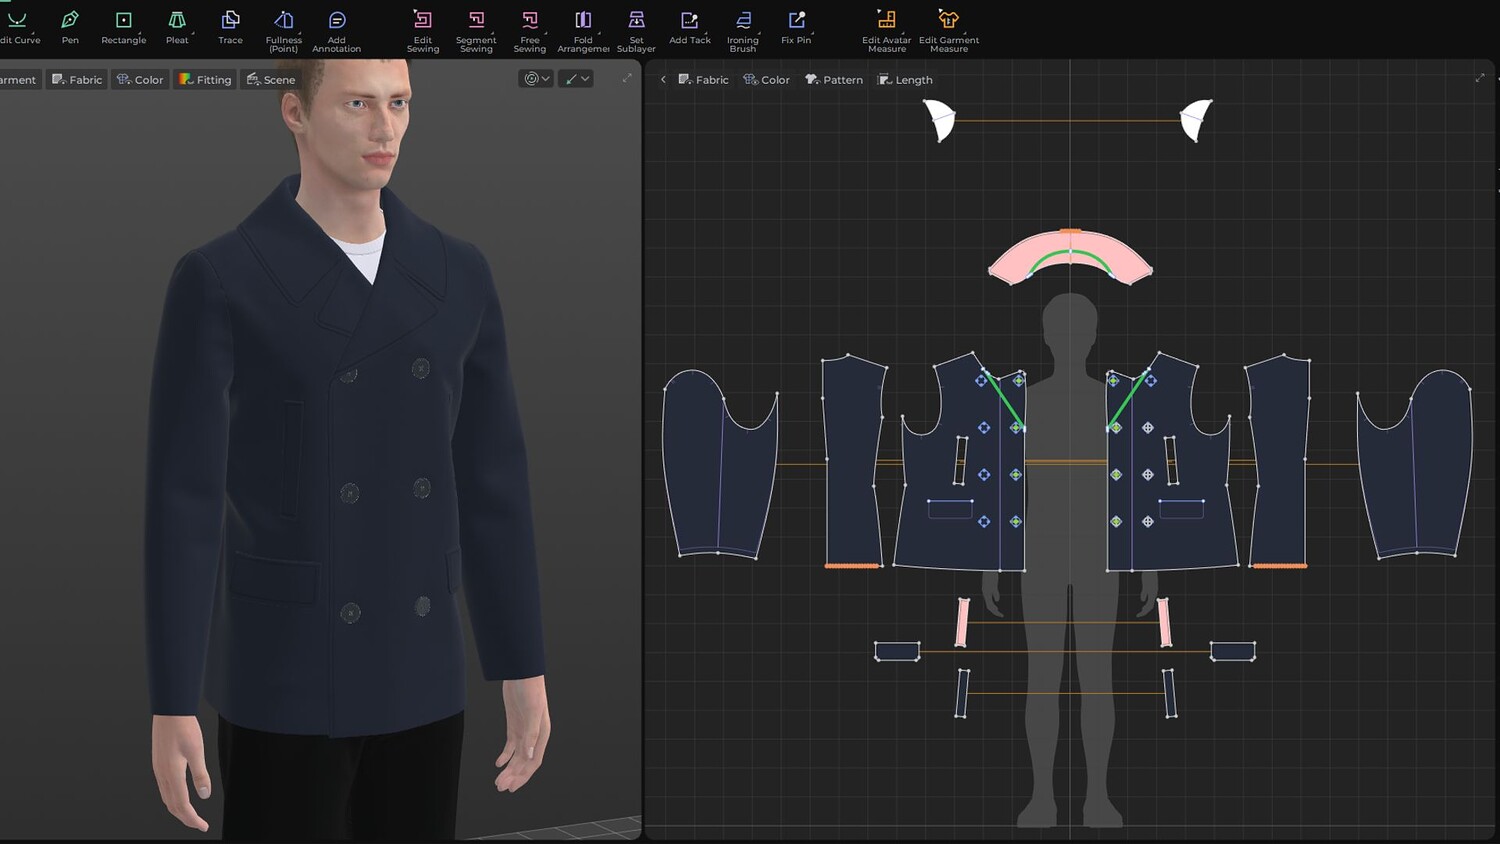
Task: Open the Length tab in the 2D window
Action: pyautogui.click(x=905, y=80)
